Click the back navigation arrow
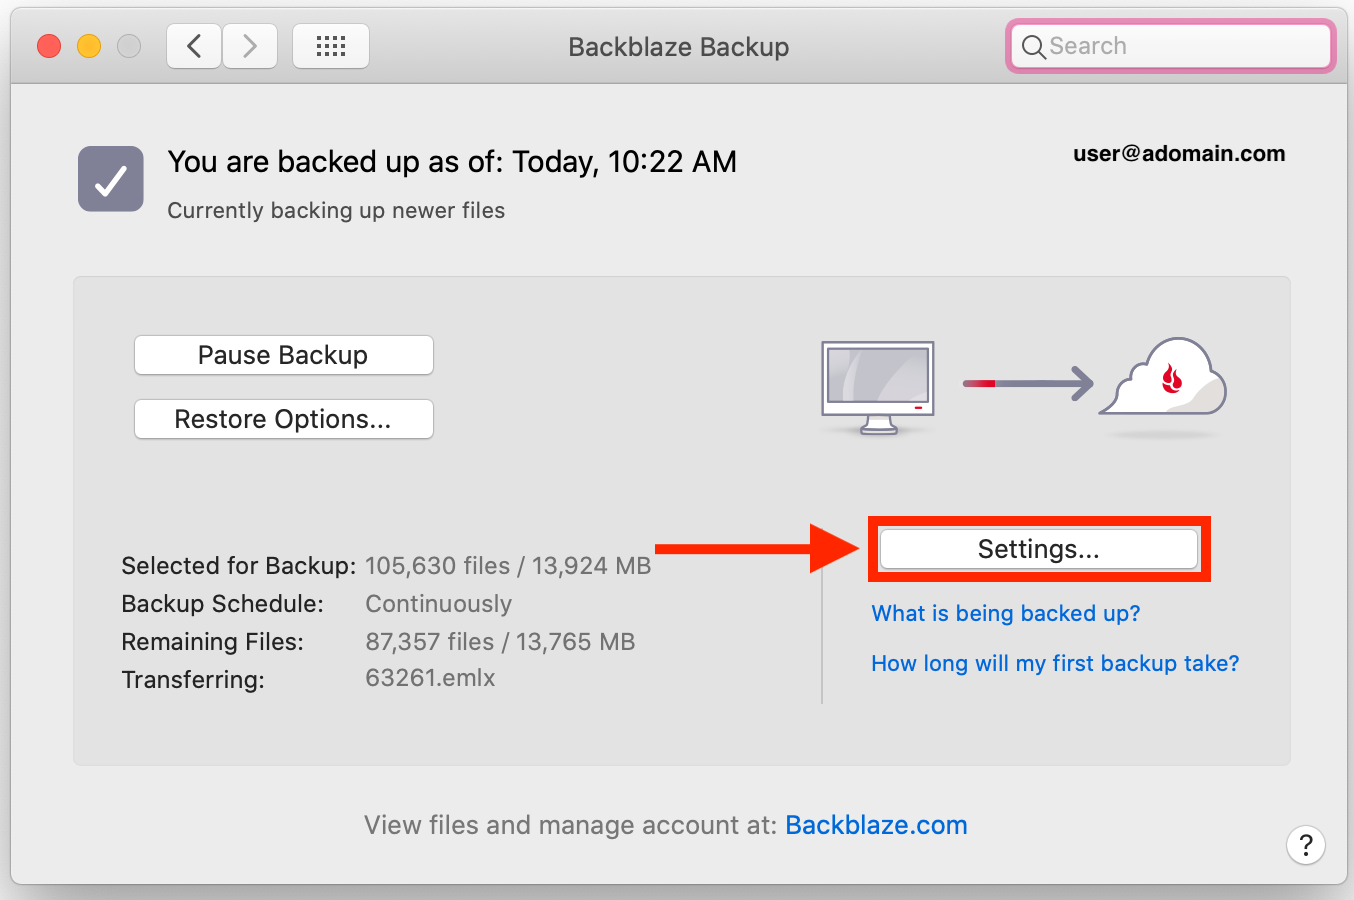This screenshot has height=900, width=1354. click(194, 46)
